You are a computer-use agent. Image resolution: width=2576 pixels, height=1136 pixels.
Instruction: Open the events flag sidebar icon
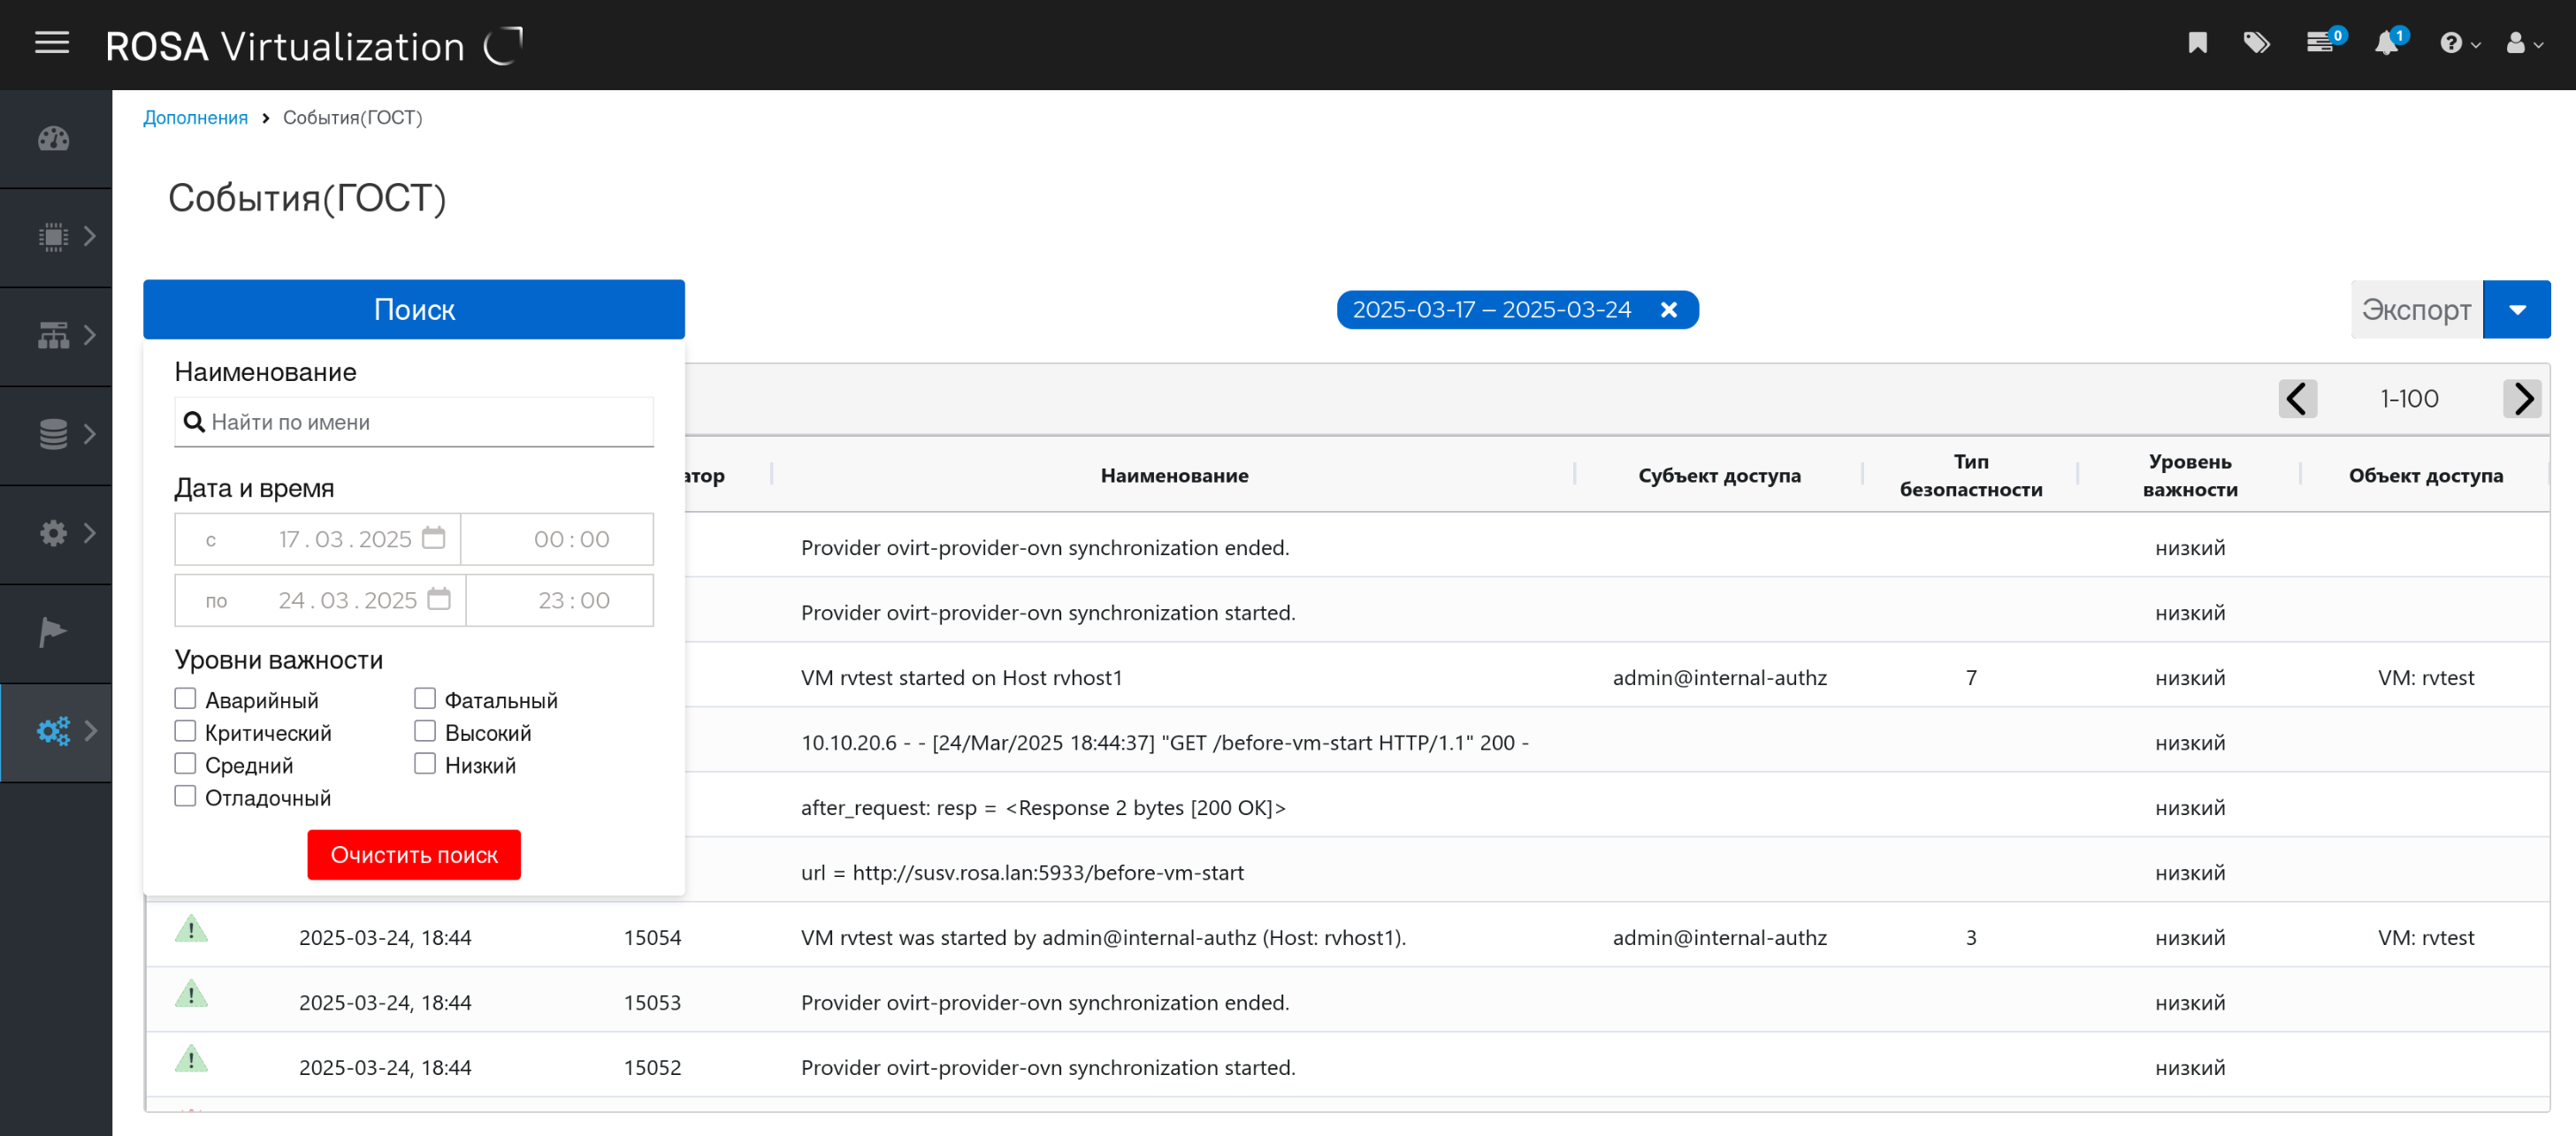(52, 632)
